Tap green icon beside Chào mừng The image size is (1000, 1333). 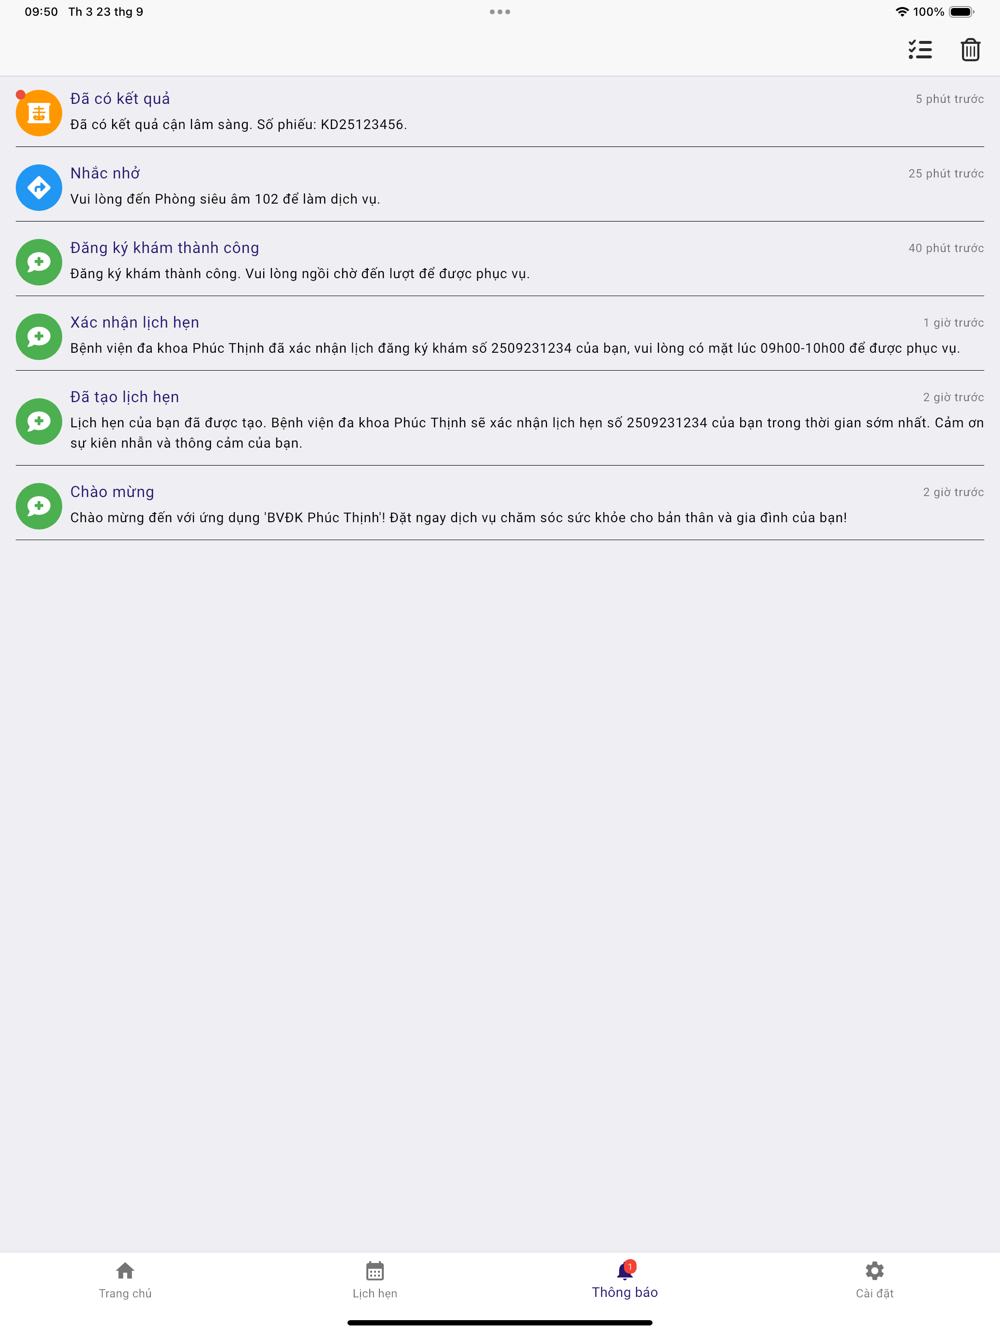click(39, 506)
